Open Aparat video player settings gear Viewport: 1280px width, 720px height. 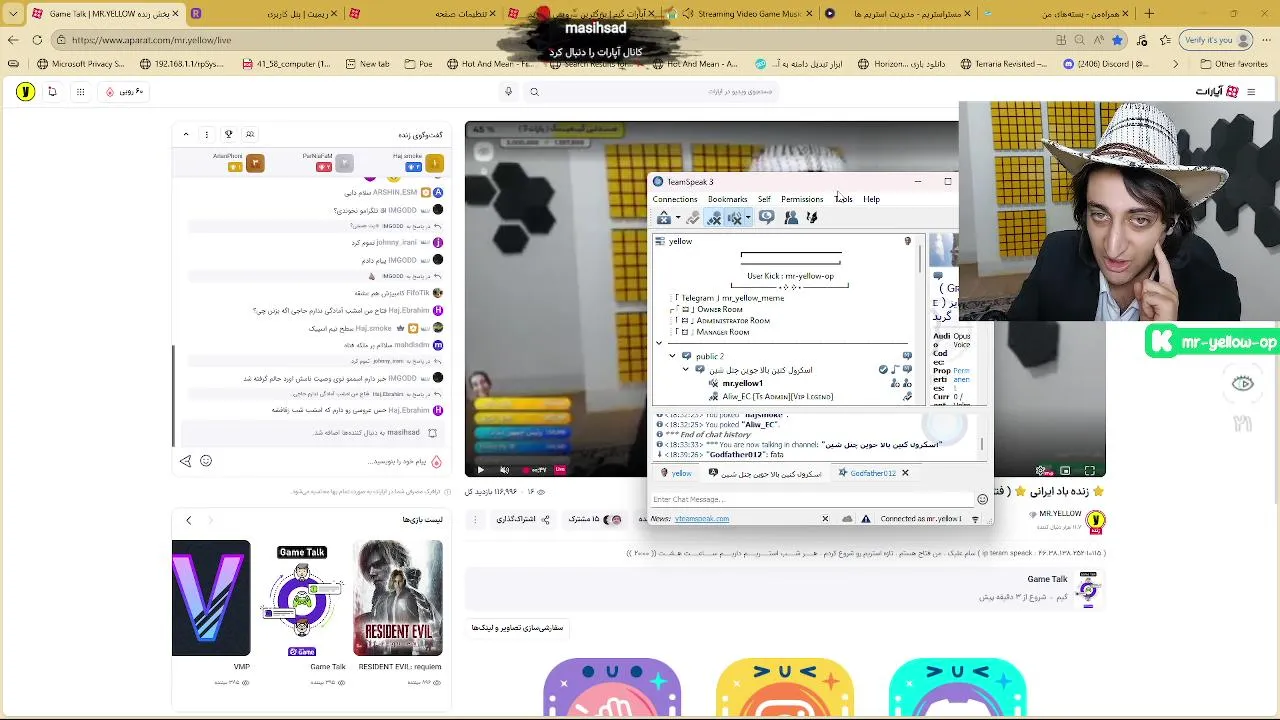1041,471
